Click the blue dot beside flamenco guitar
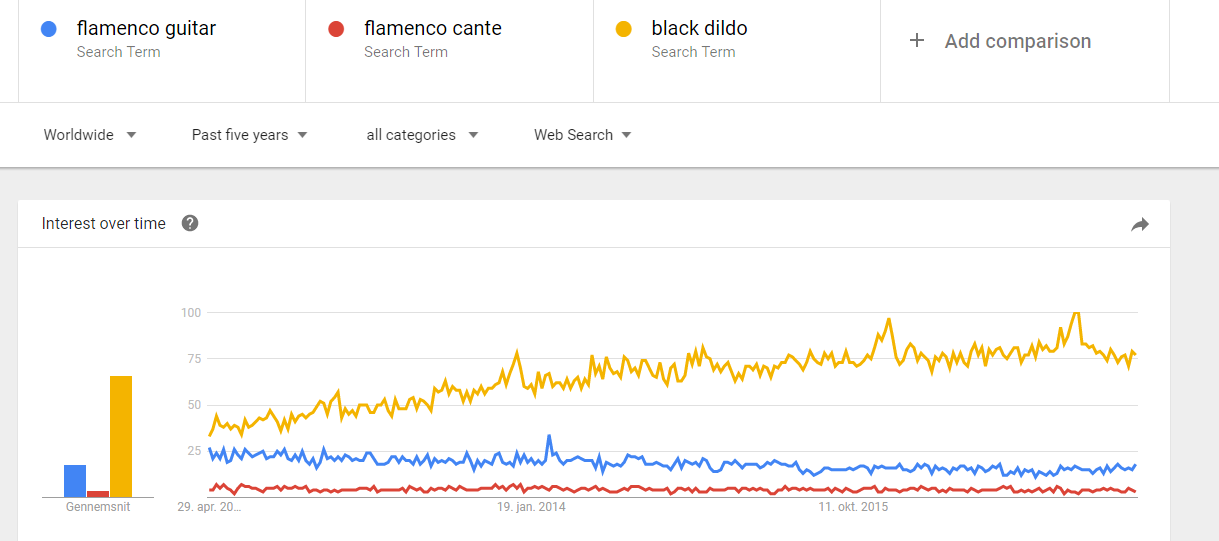Viewport: 1219px width, 541px height. point(49,30)
